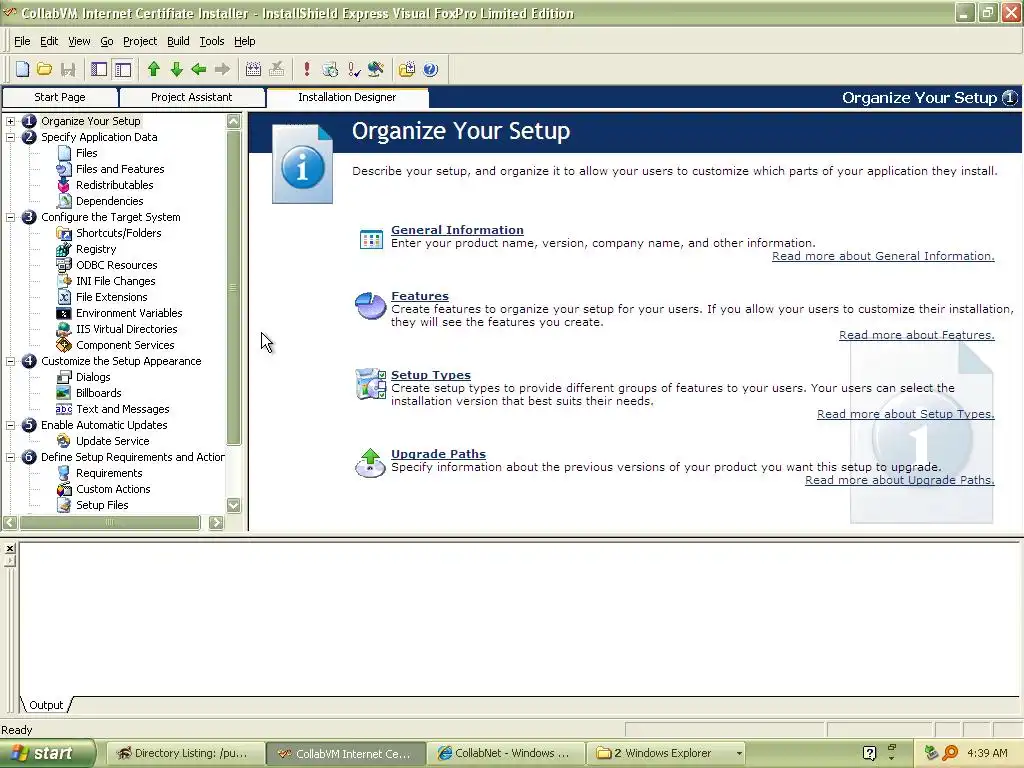Toggle the second view layout toolbar button
Viewport: 1024px width, 768px height.
click(x=122, y=69)
